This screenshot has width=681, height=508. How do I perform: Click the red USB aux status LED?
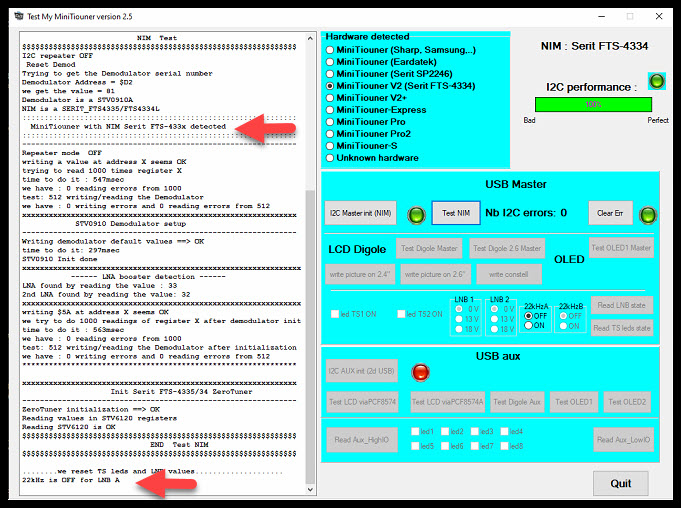coord(420,372)
